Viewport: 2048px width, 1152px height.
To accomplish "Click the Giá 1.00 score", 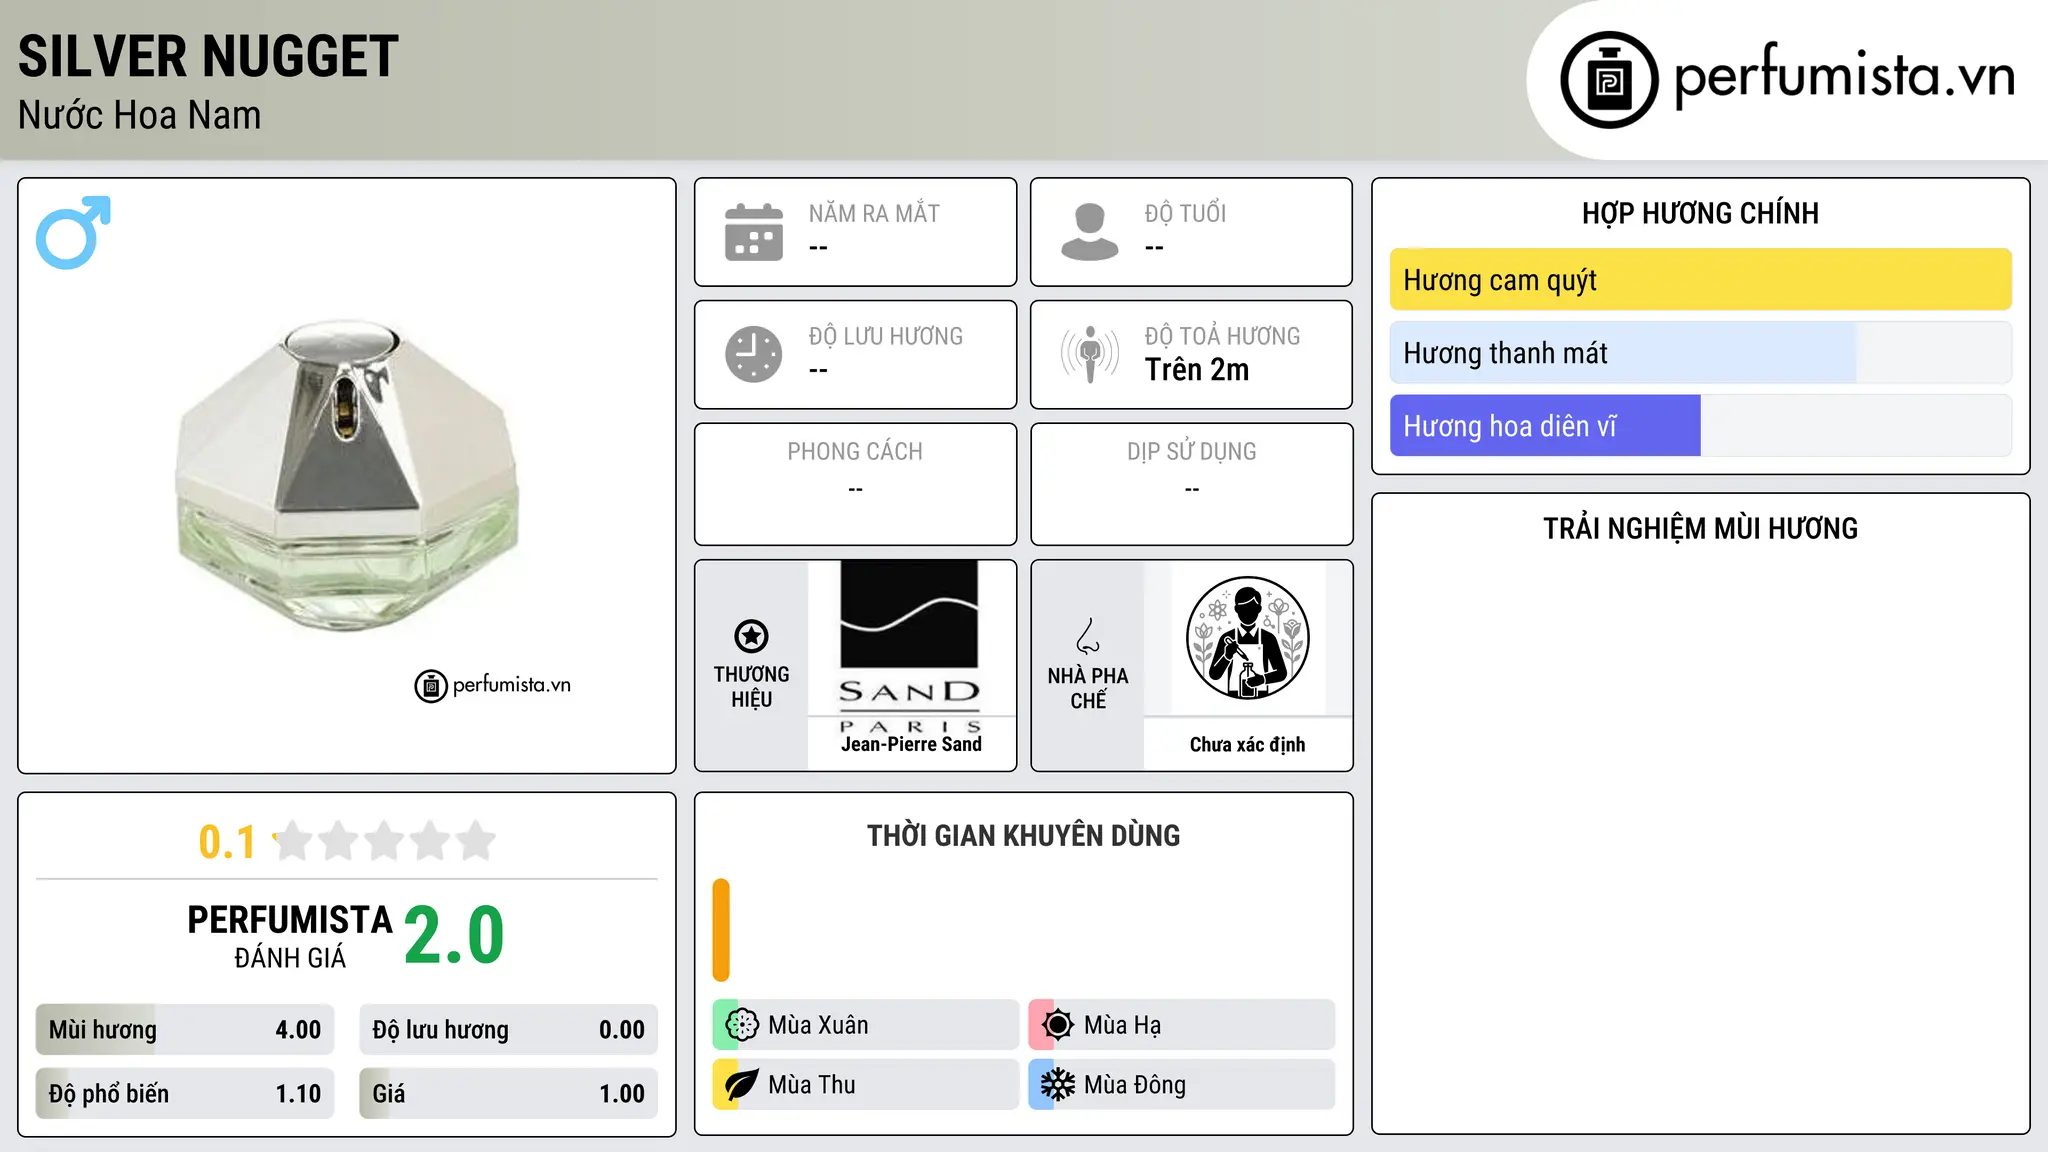I will [509, 1094].
